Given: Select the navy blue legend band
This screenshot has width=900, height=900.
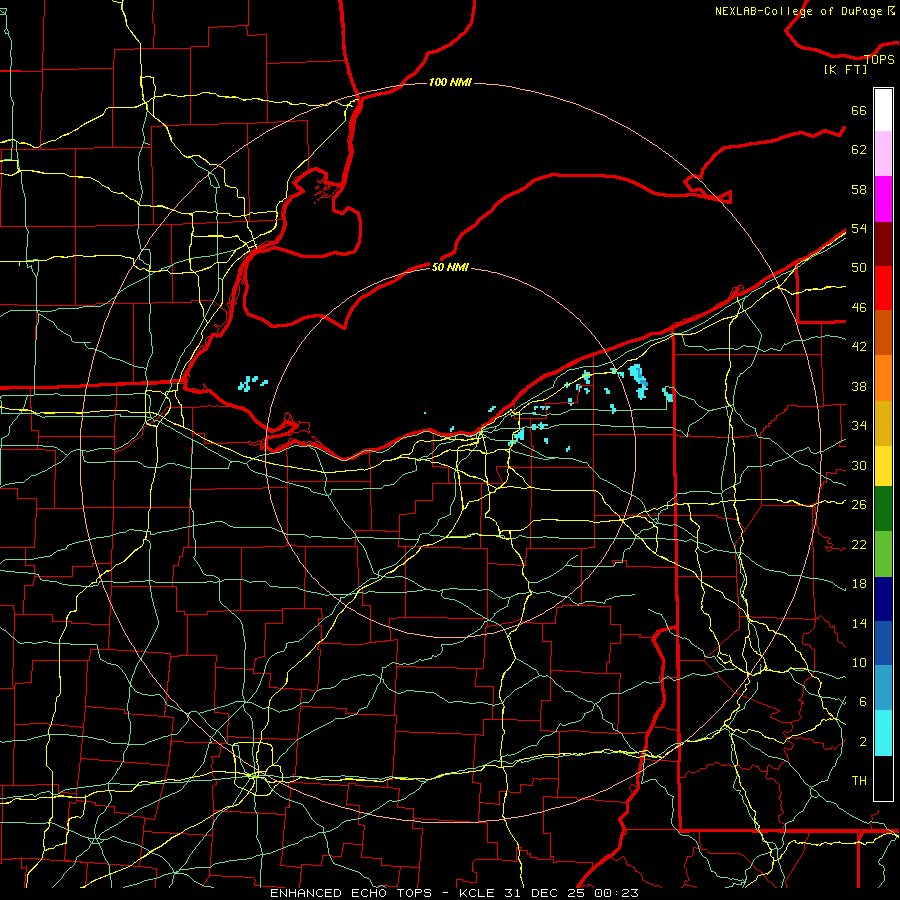Looking at the screenshot, I should coord(883,599).
